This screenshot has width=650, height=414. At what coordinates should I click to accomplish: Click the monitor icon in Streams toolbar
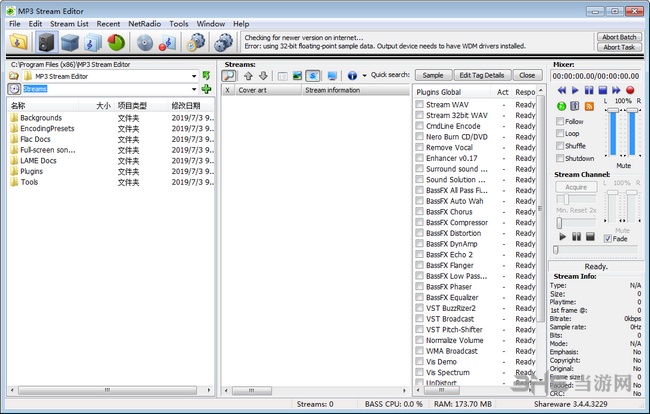coord(332,75)
